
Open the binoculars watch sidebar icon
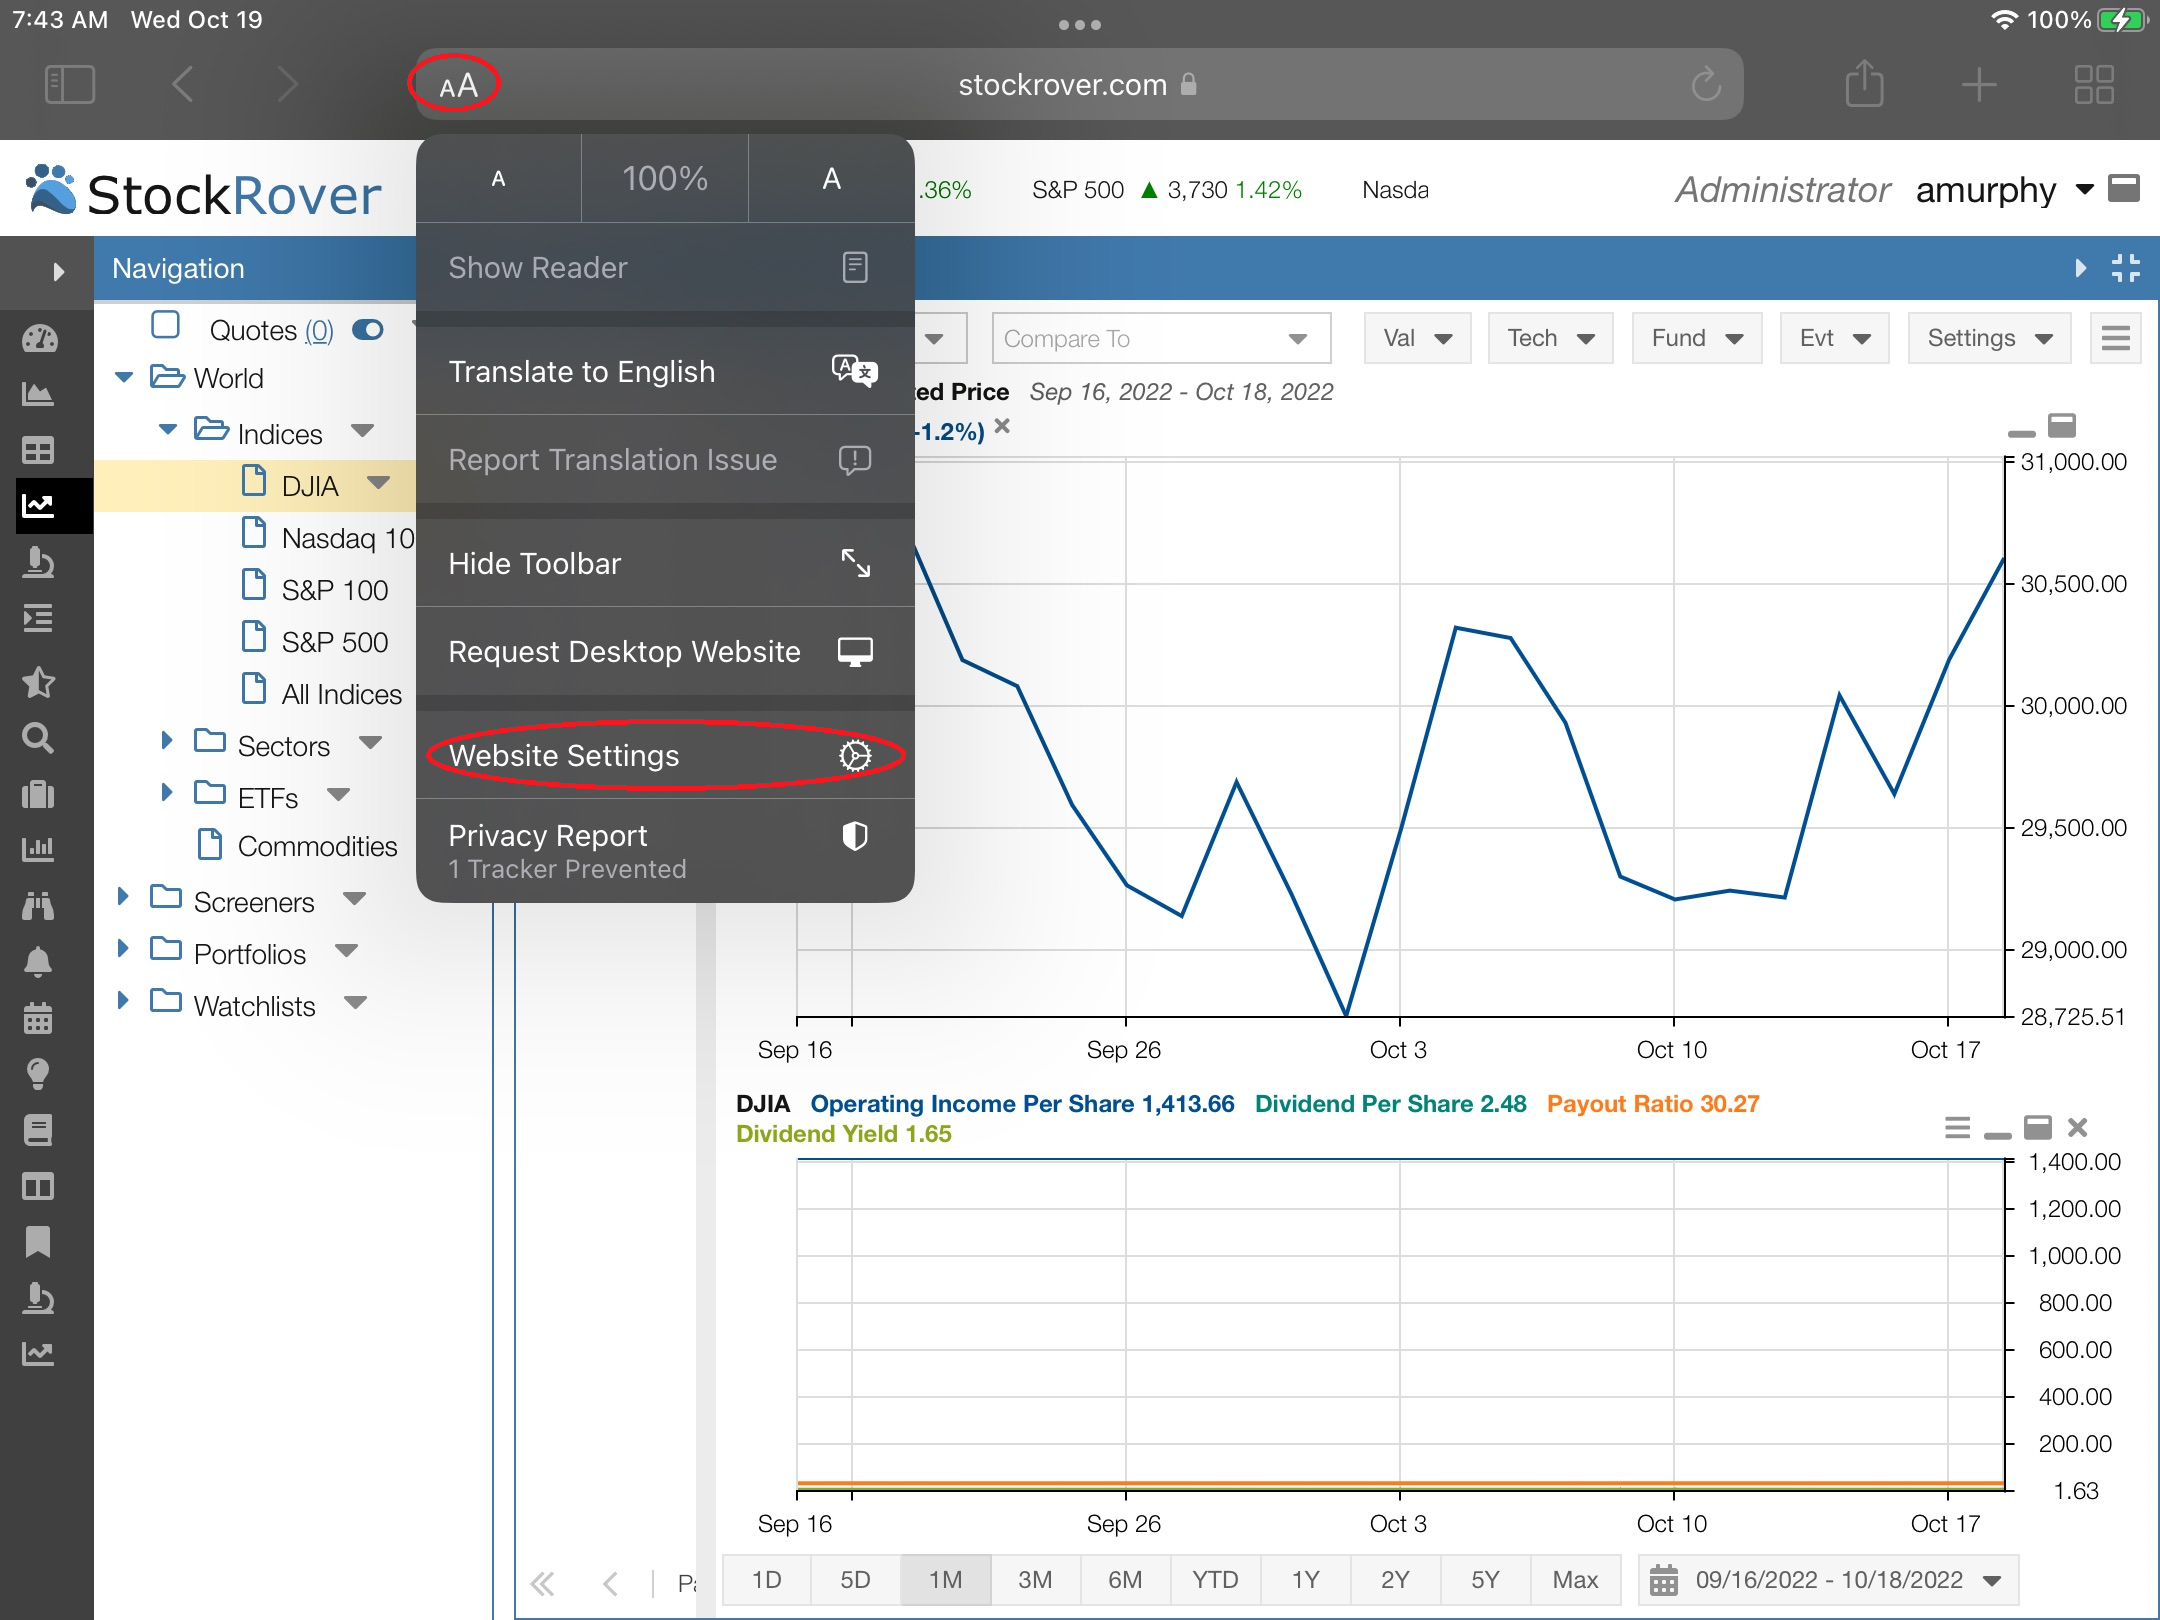39,906
